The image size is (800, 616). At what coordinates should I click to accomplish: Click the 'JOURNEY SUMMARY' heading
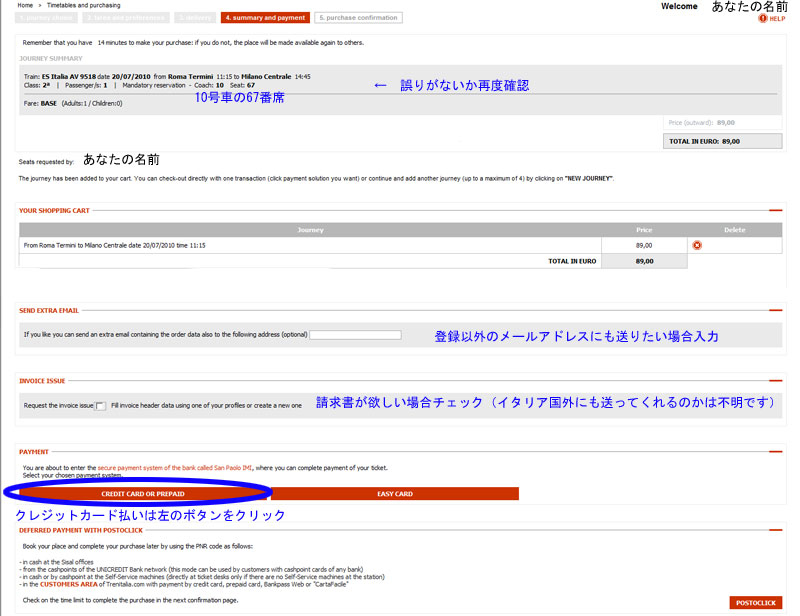[51, 58]
